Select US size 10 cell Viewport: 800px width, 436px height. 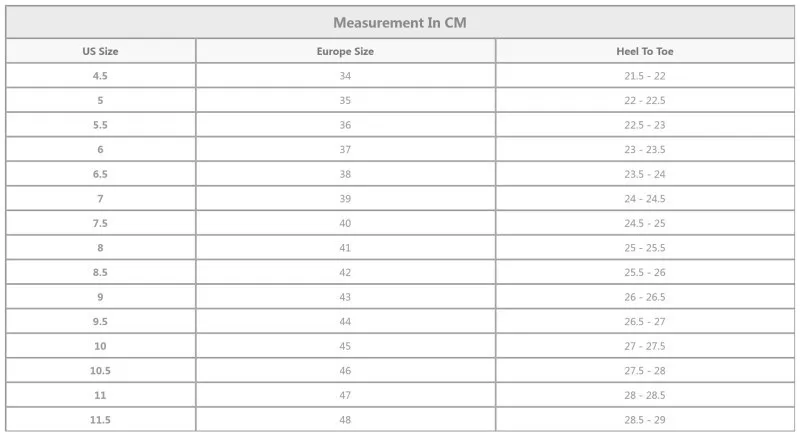(101, 346)
